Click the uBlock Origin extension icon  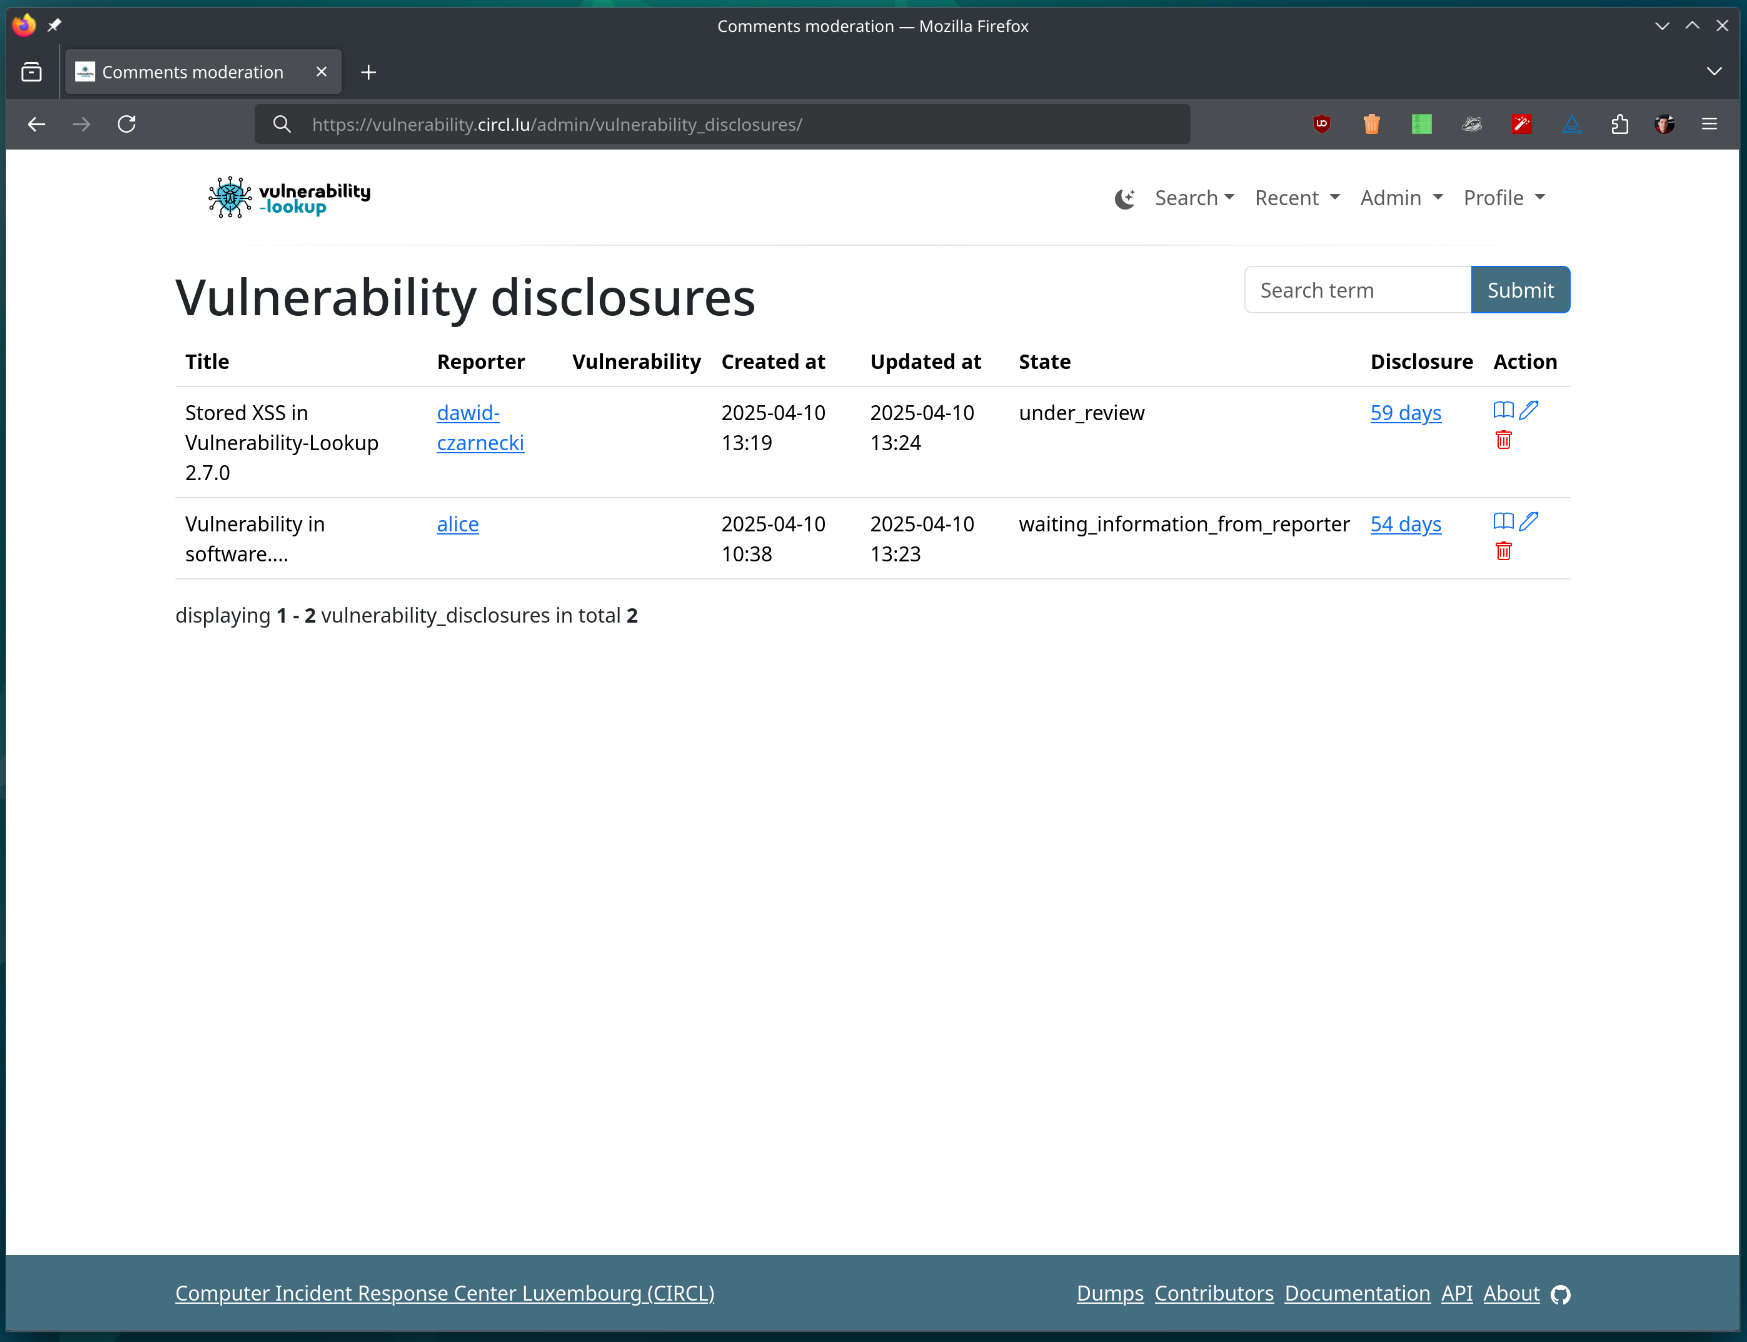1322,124
